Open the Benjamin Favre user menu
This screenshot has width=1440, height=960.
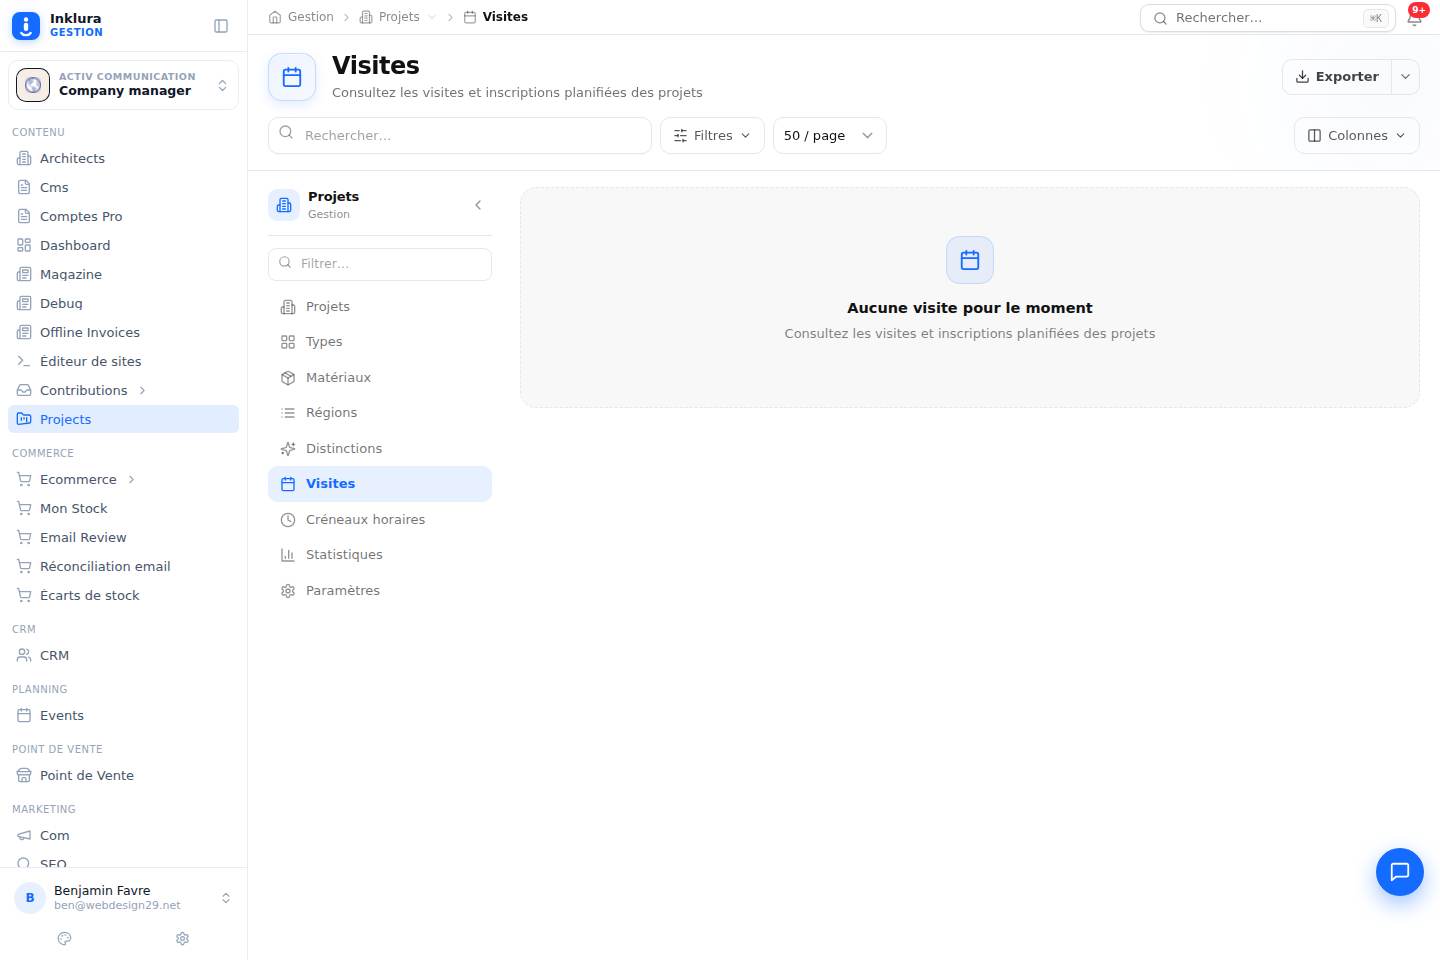click(x=123, y=898)
